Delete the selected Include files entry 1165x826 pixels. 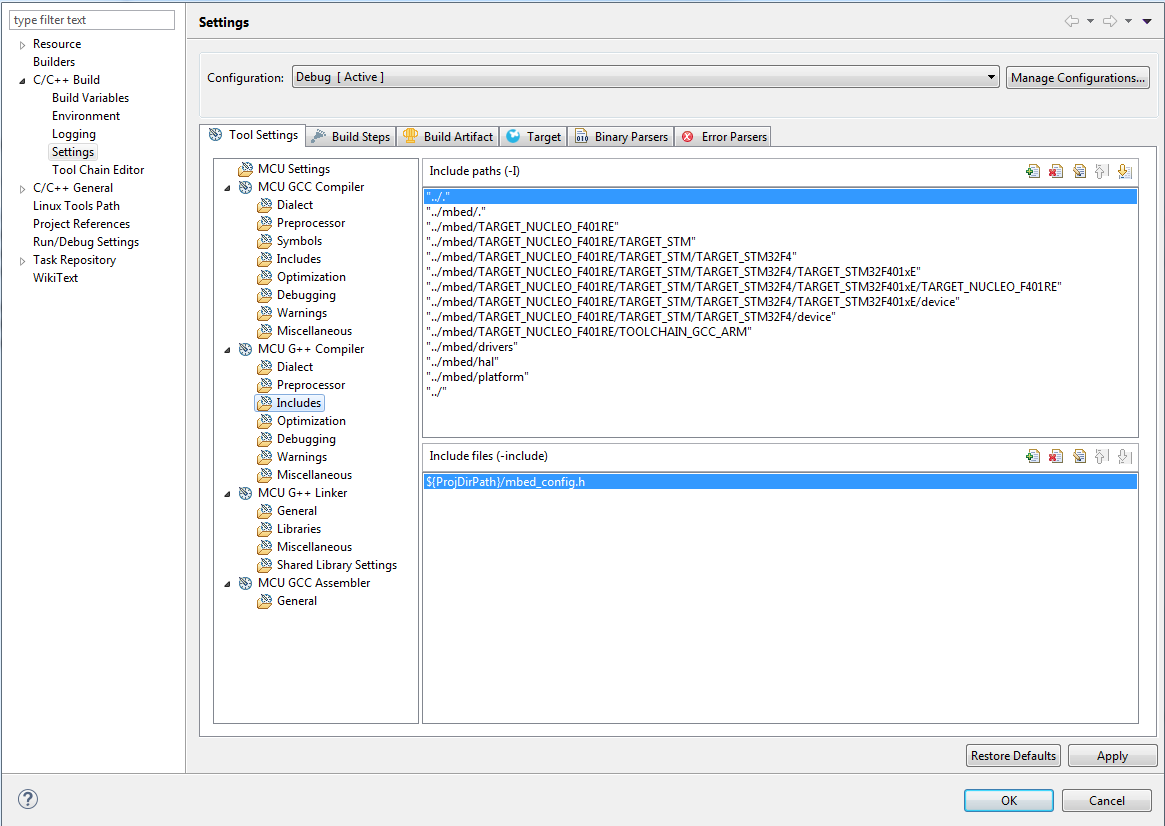pyautogui.click(x=1056, y=457)
